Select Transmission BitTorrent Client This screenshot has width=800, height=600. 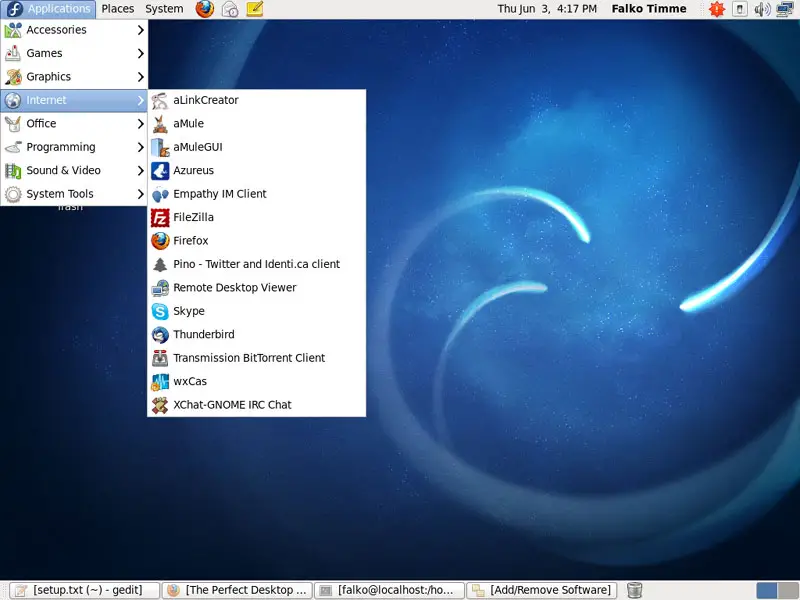coord(257,358)
